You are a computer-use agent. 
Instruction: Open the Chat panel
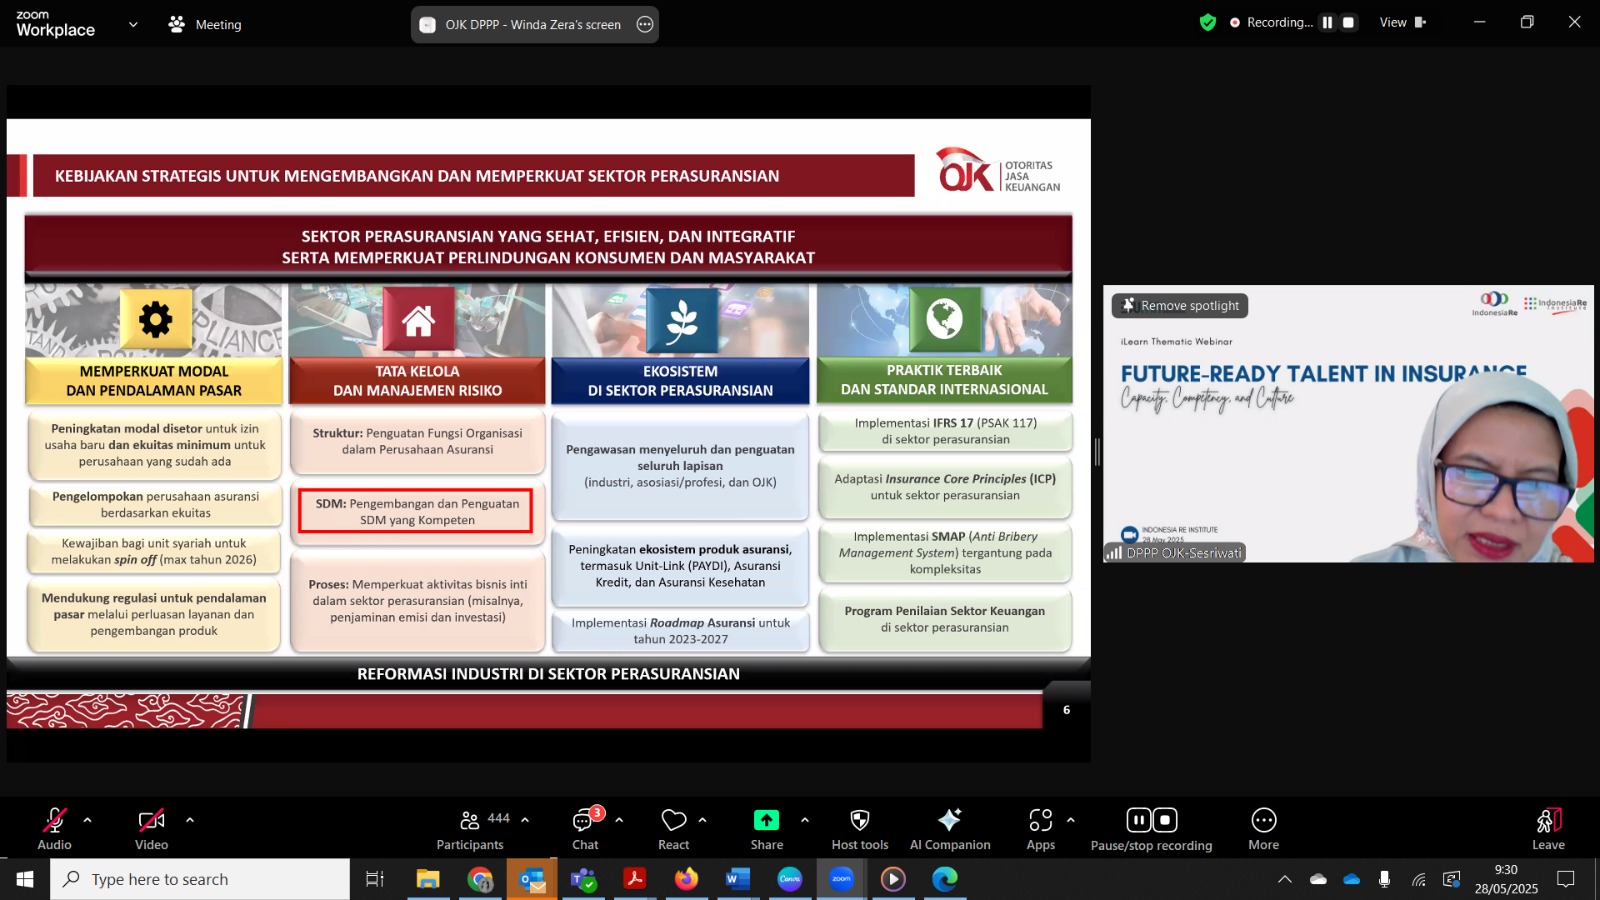tap(585, 829)
